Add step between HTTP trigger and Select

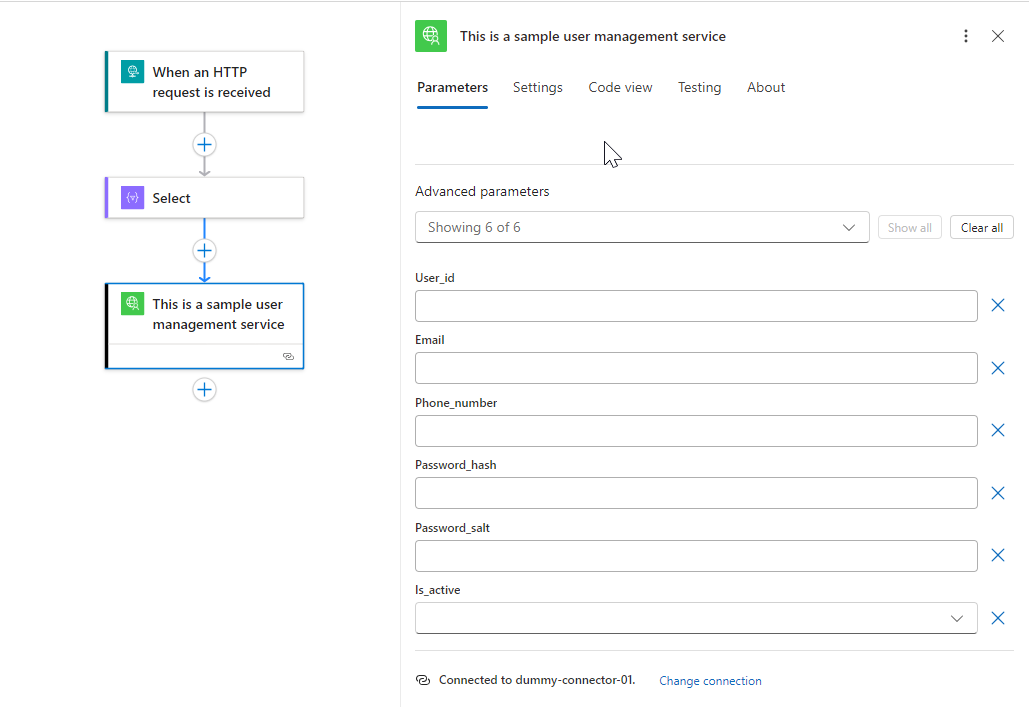[204, 145]
